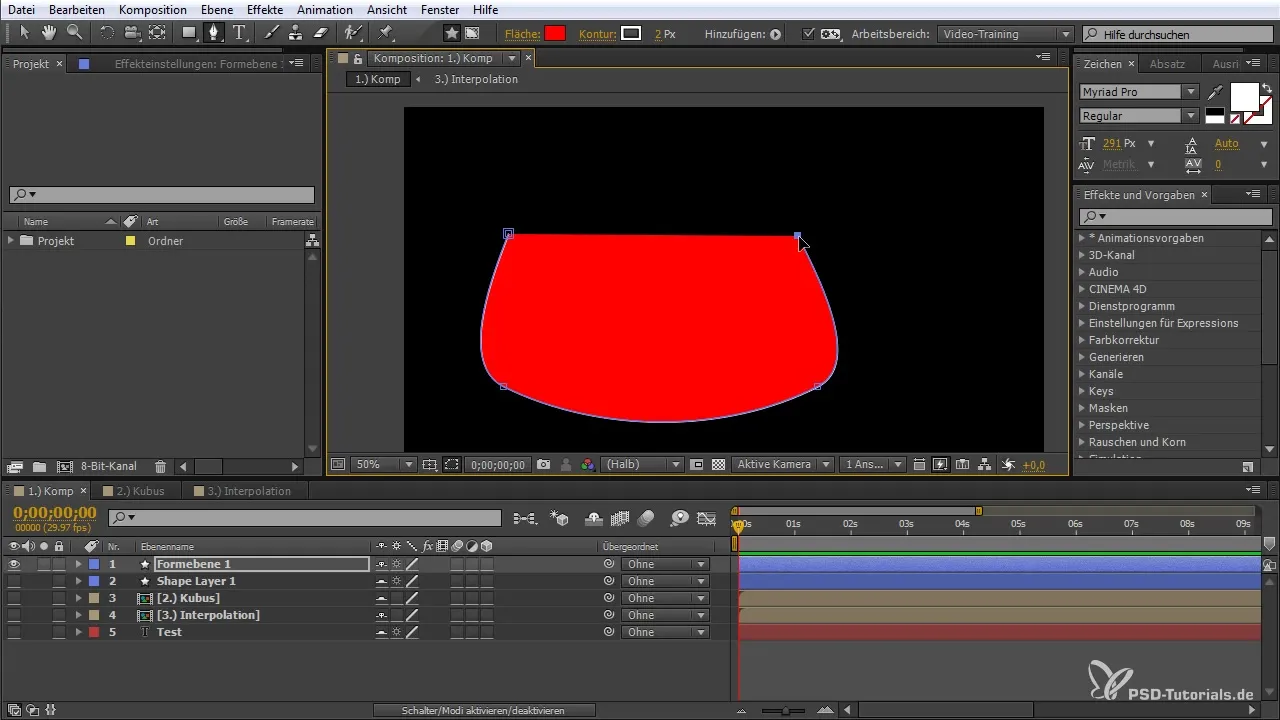Click the timeline zoom slider
Image resolution: width=1280 pixels, height=720 pixels.
[x=787, y=710]
